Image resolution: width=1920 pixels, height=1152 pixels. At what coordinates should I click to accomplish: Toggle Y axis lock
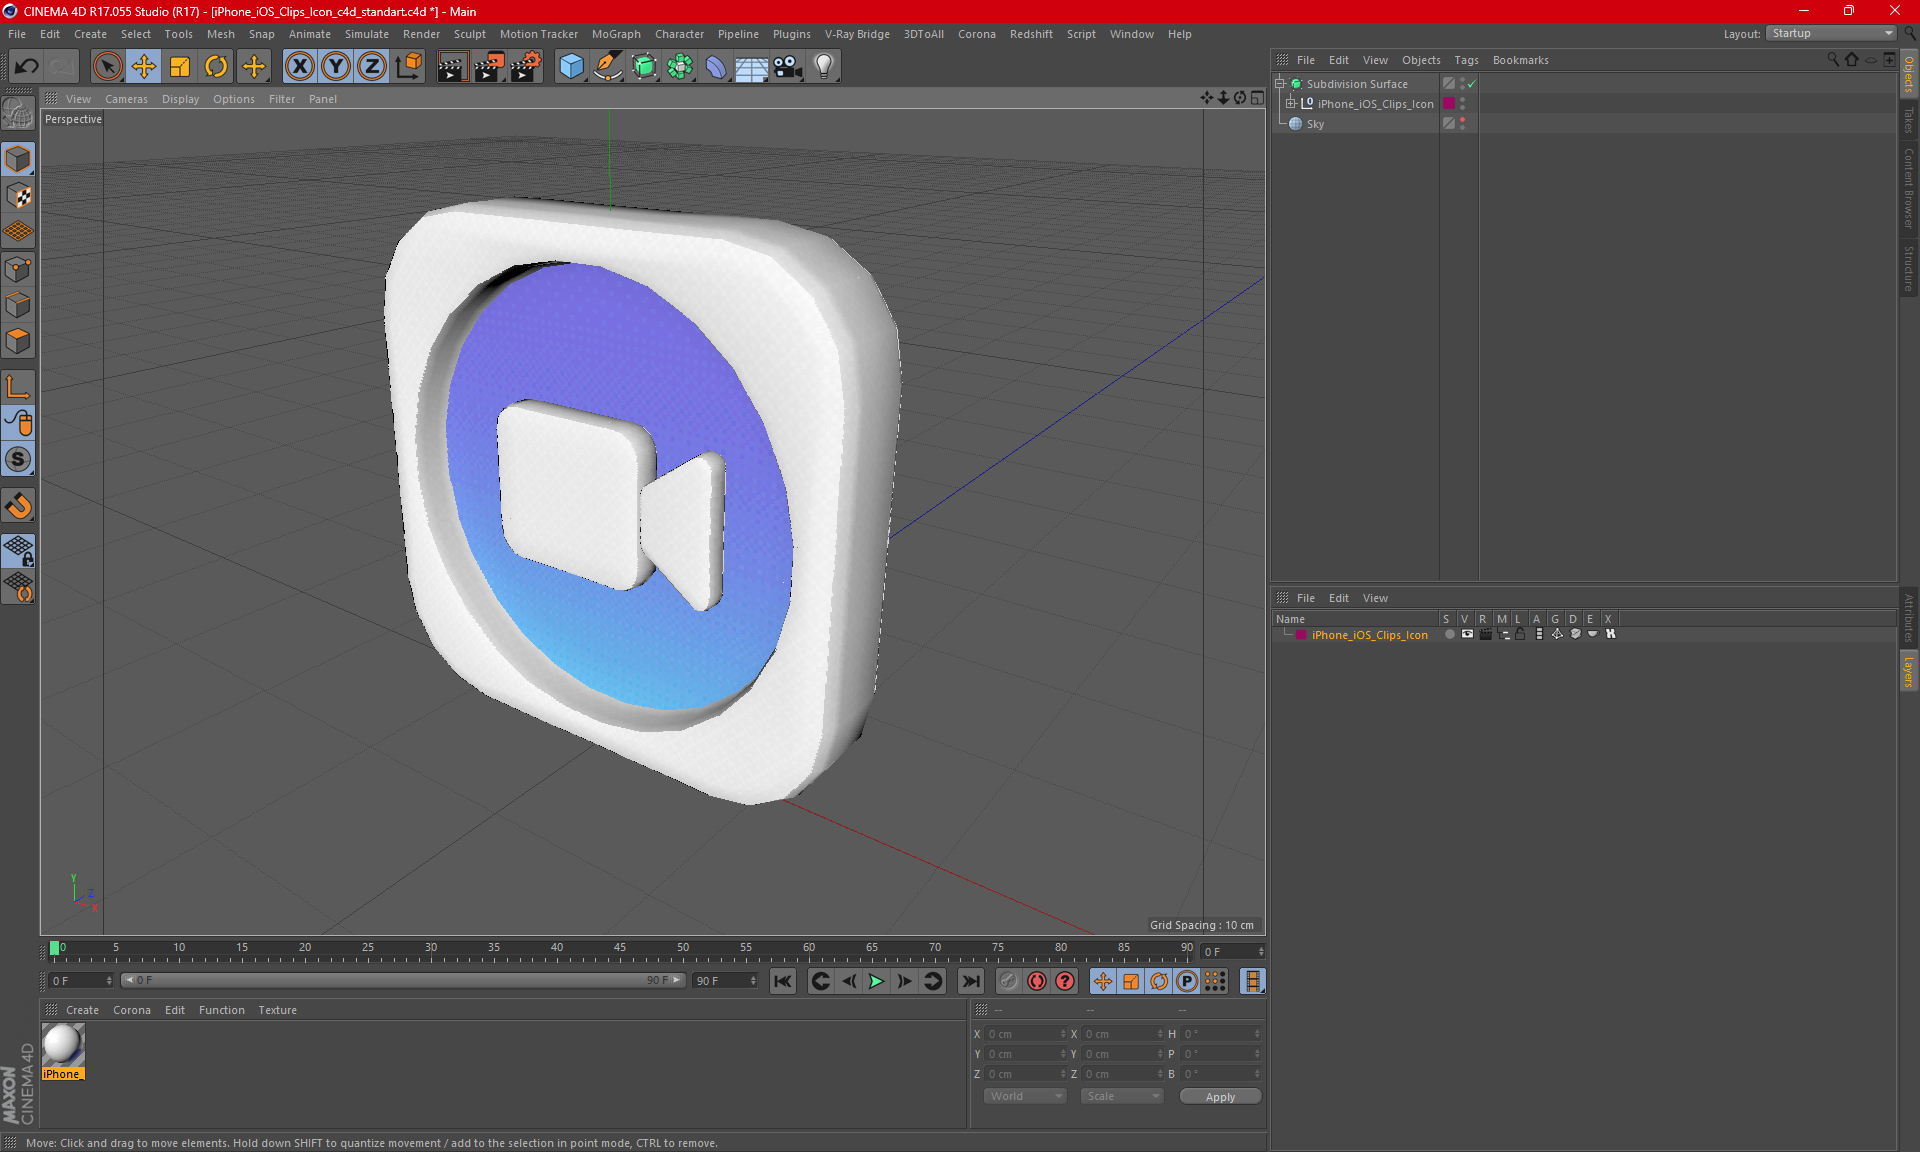coord(336,66)
